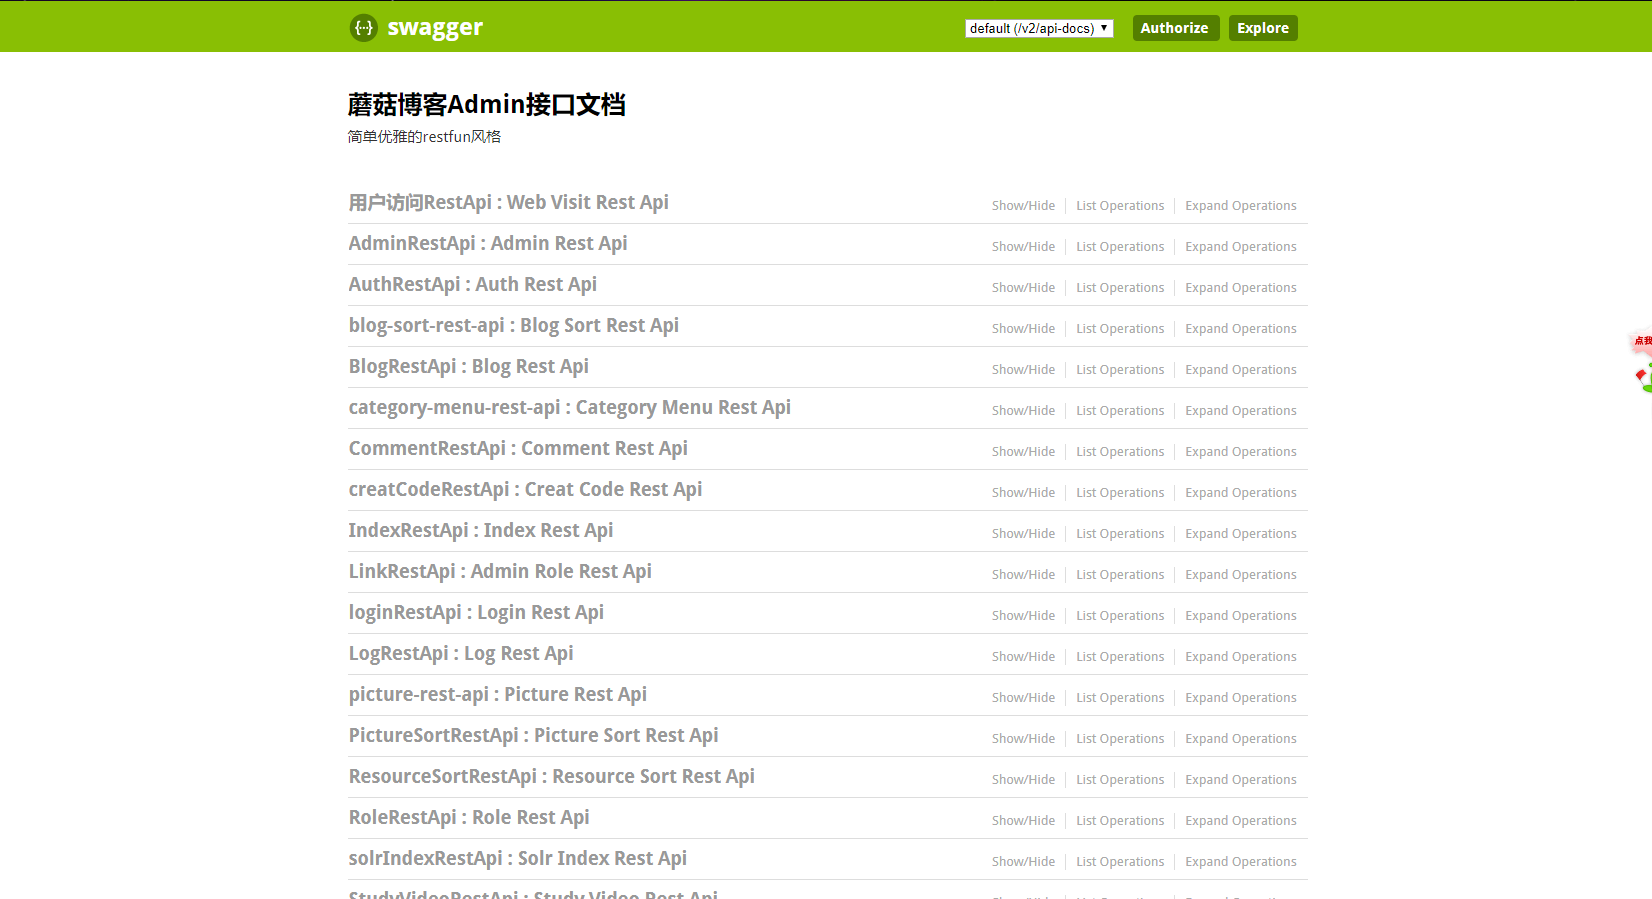The image size is (1652, 899).
Task: Open the IndexRestApi section heading
Action: (x=481, y=531)
